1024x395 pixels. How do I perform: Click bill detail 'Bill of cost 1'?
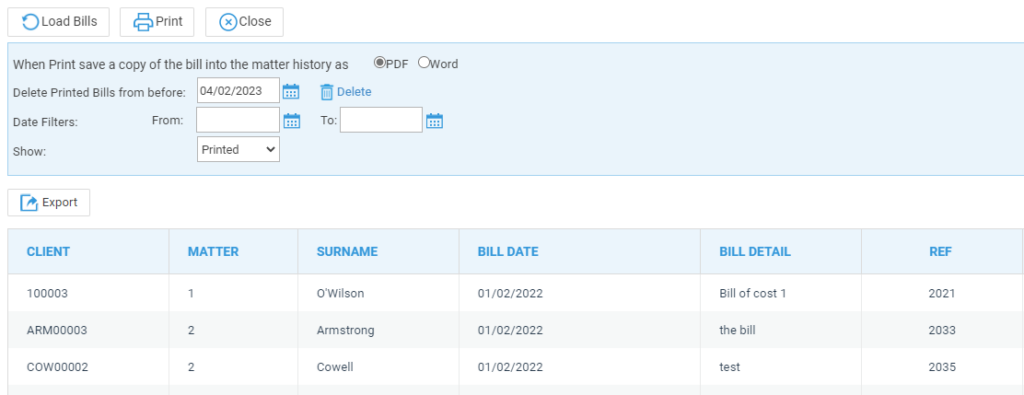coord(752,294)
